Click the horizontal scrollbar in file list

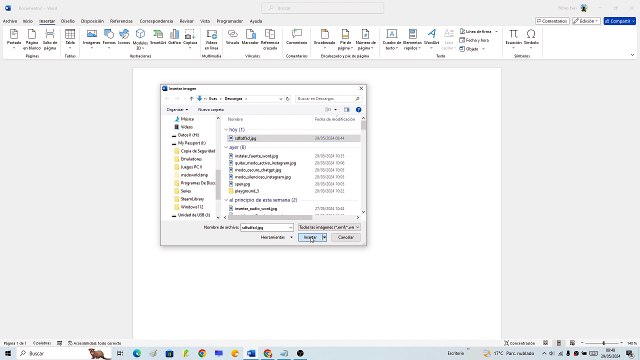click(x=269, y=218)
